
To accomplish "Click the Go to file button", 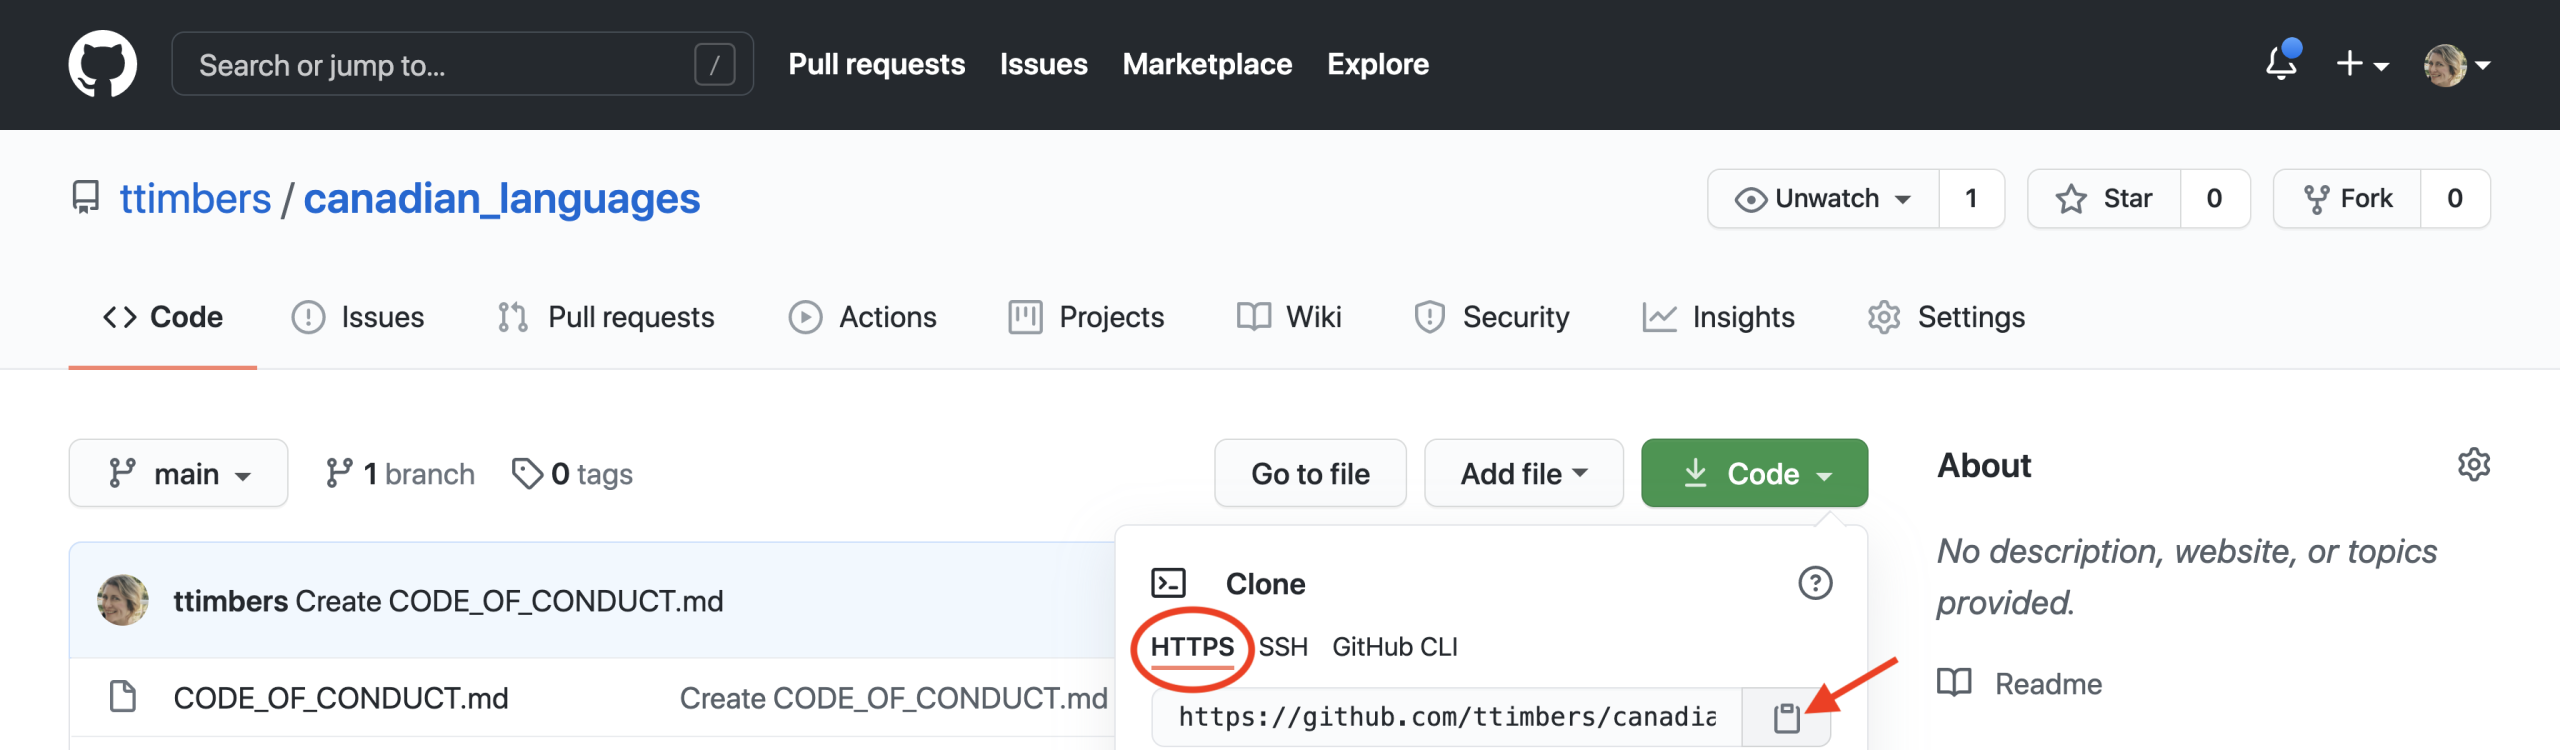I will click(x=1310, y=473).
